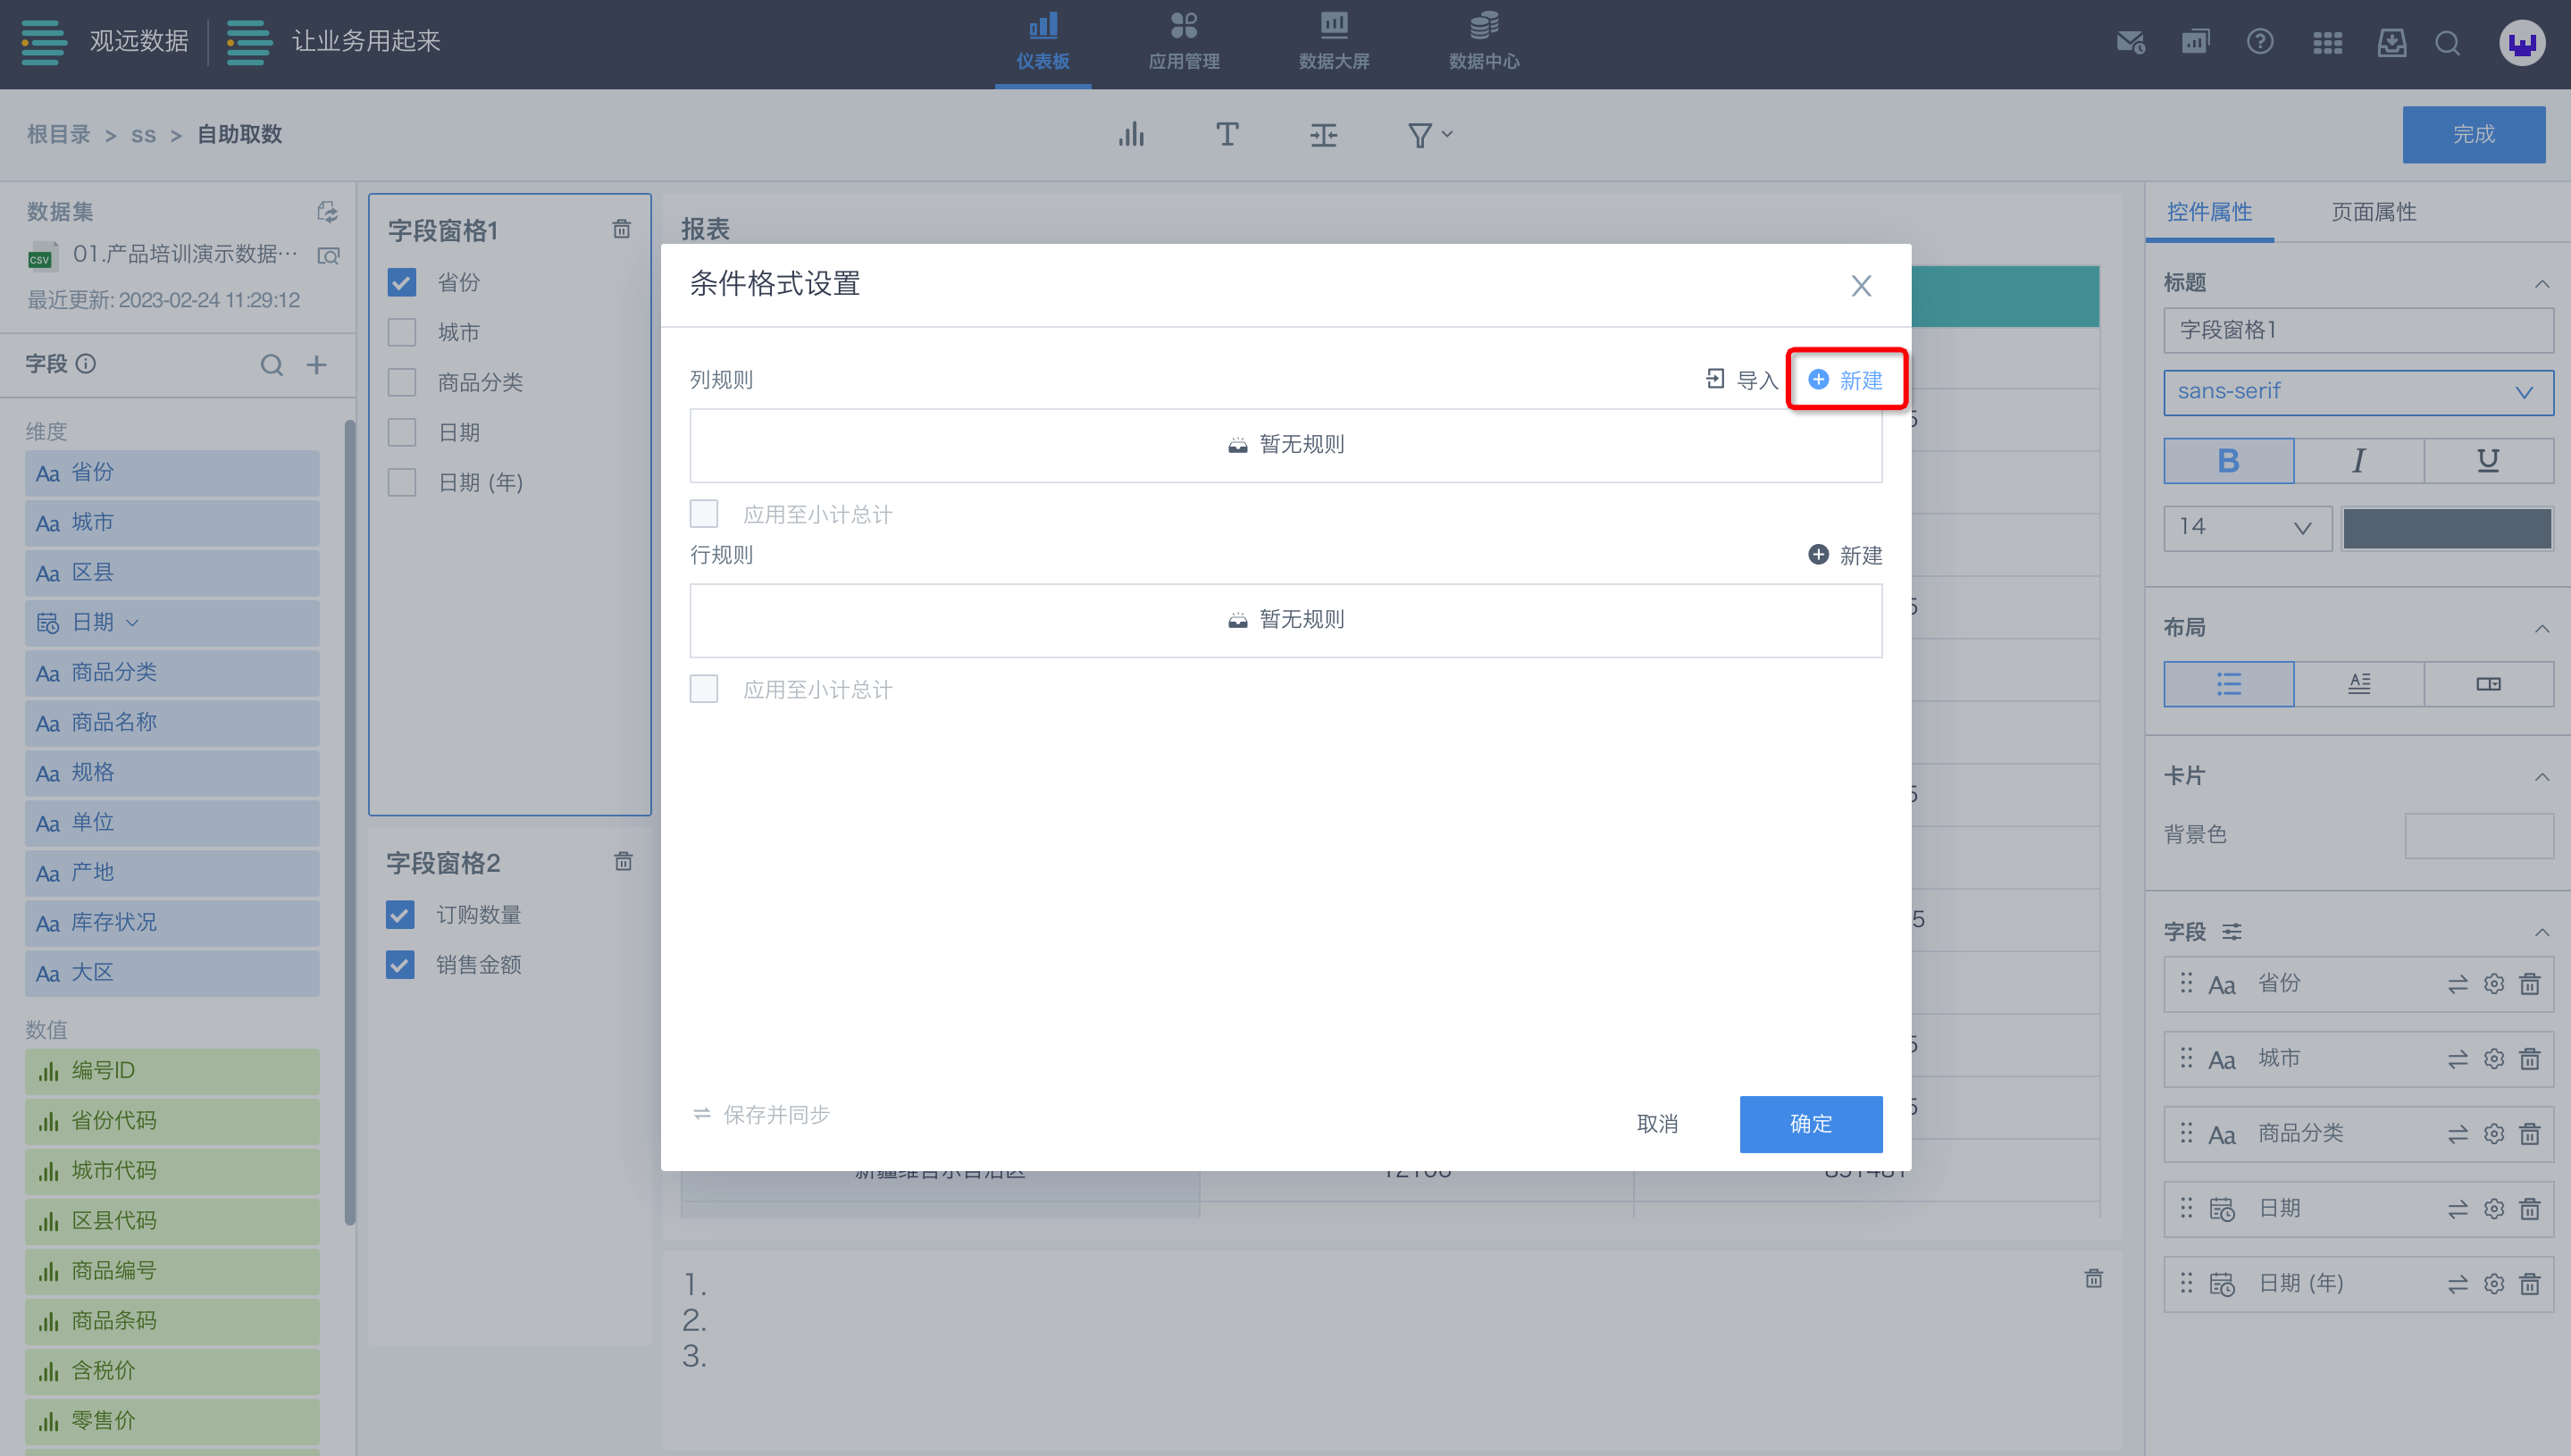This screenshot has height=1456, width=2571.
Task: Collapse the 布局 section chevron
Action: (2541, 628)
